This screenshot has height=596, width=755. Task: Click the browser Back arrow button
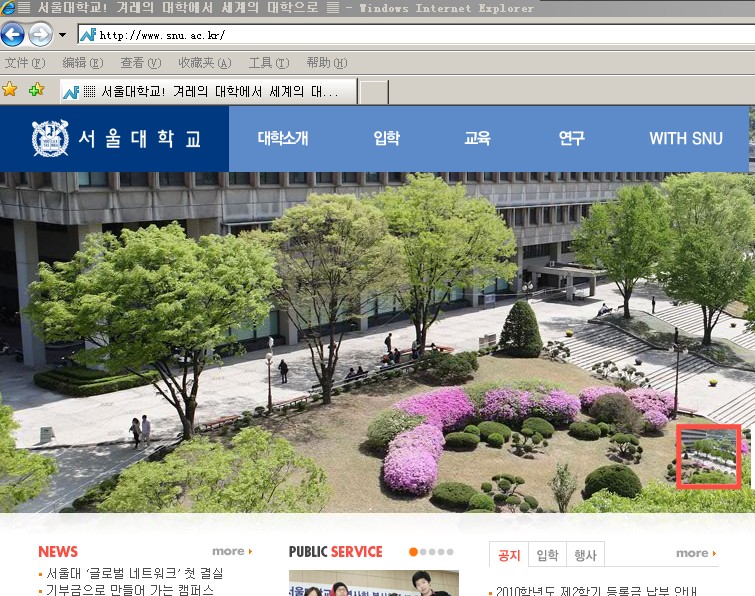(x=13, y=35)
